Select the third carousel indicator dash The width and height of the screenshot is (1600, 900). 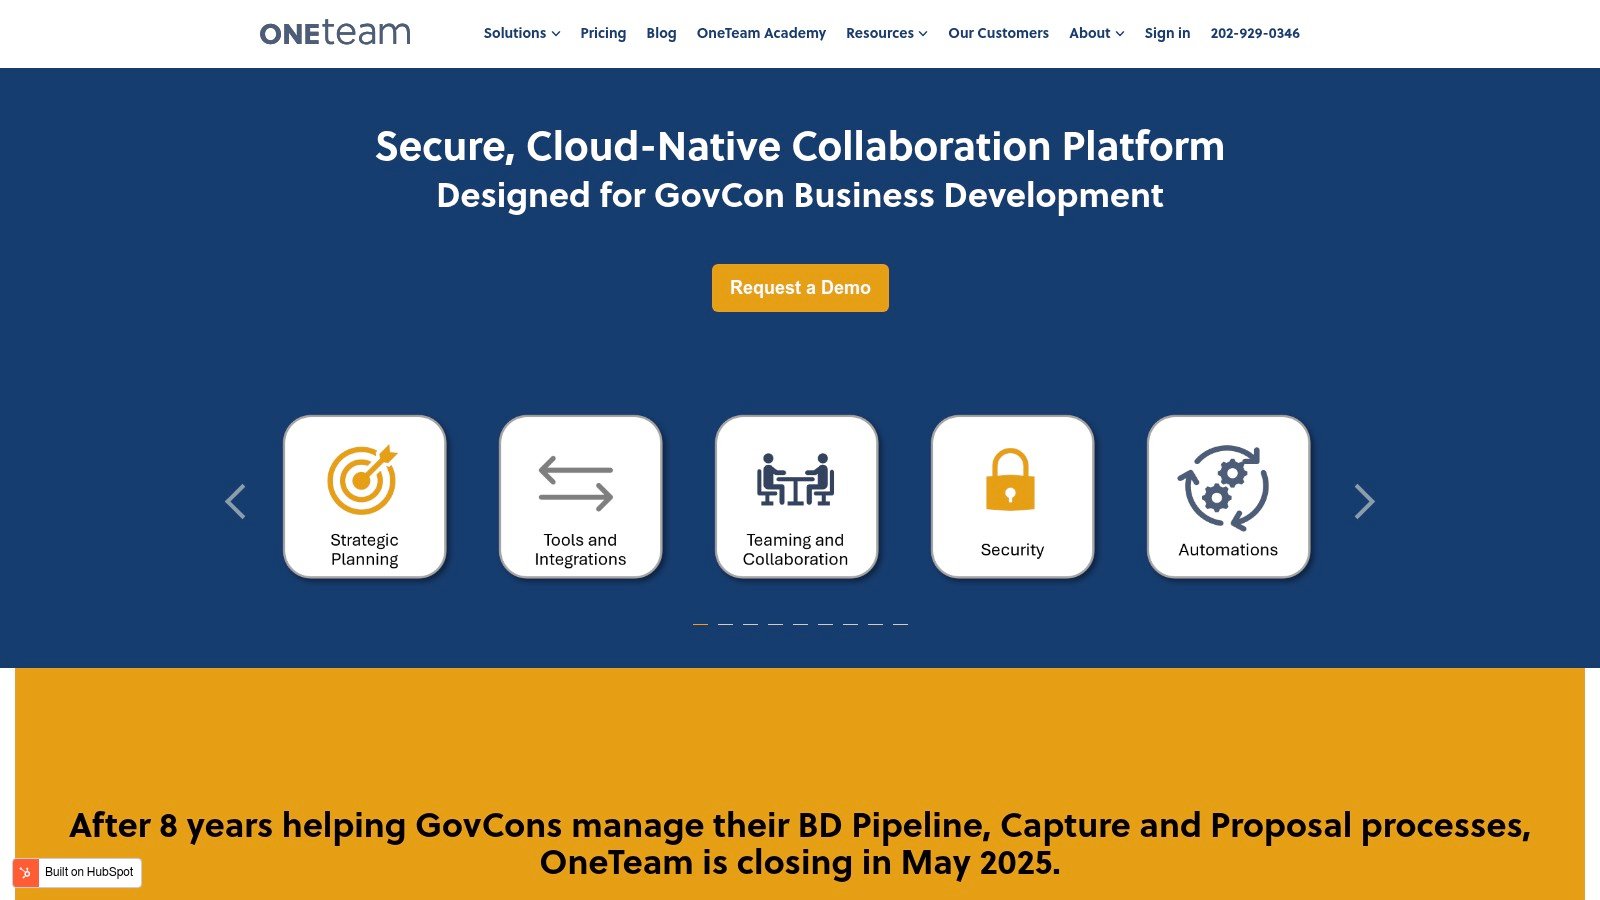(750, 624)
